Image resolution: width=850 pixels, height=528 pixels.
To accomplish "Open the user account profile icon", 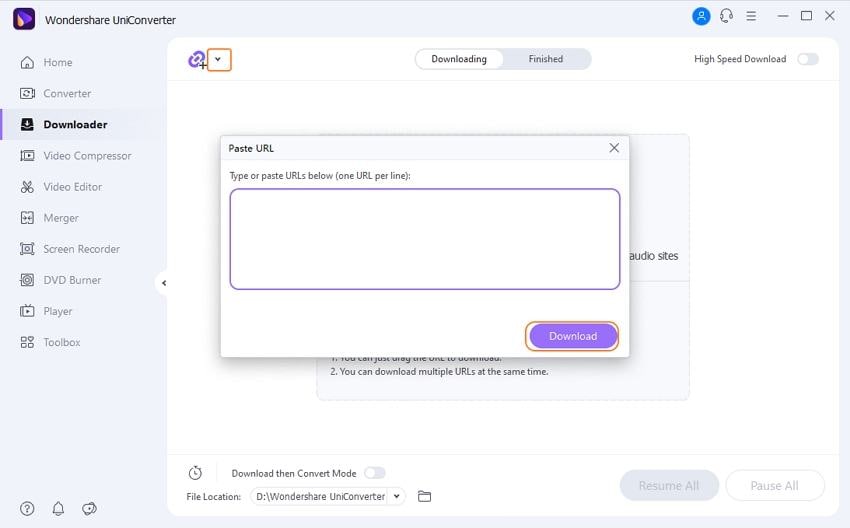I will tap(701, 16).
